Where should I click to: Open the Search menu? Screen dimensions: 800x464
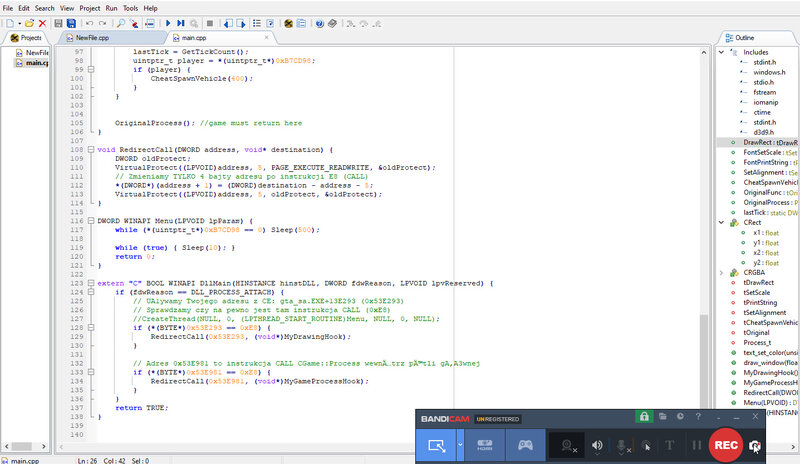[x=44, y=8]
